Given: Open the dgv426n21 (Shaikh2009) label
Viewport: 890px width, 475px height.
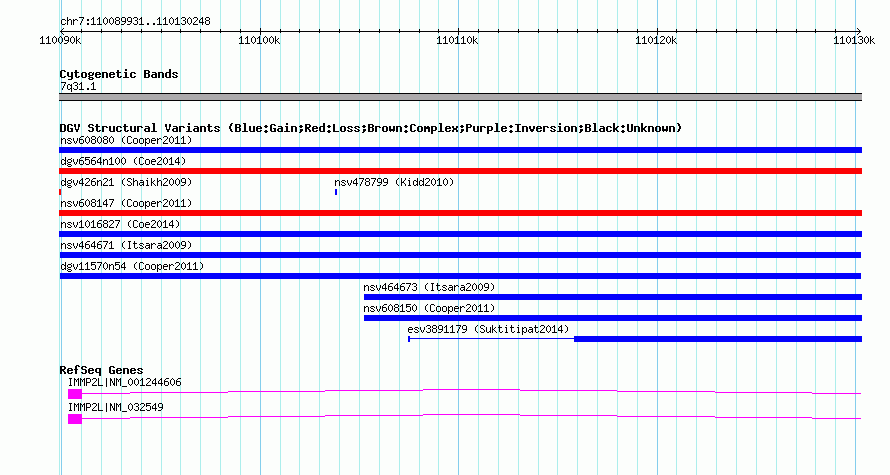Looking at the screenshot, I should (126, 182).
